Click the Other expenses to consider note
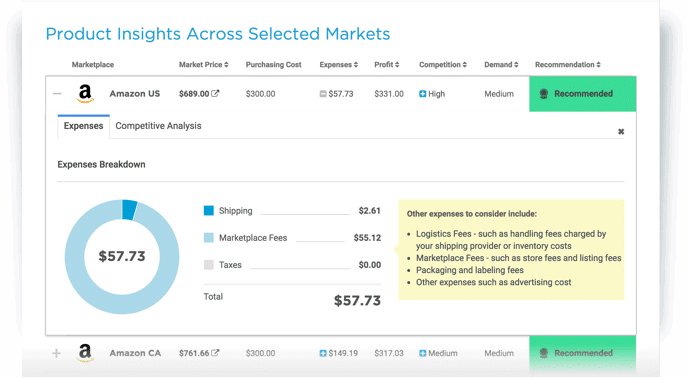This screenshot has width=689, height=378. click(x=511, y=250)
